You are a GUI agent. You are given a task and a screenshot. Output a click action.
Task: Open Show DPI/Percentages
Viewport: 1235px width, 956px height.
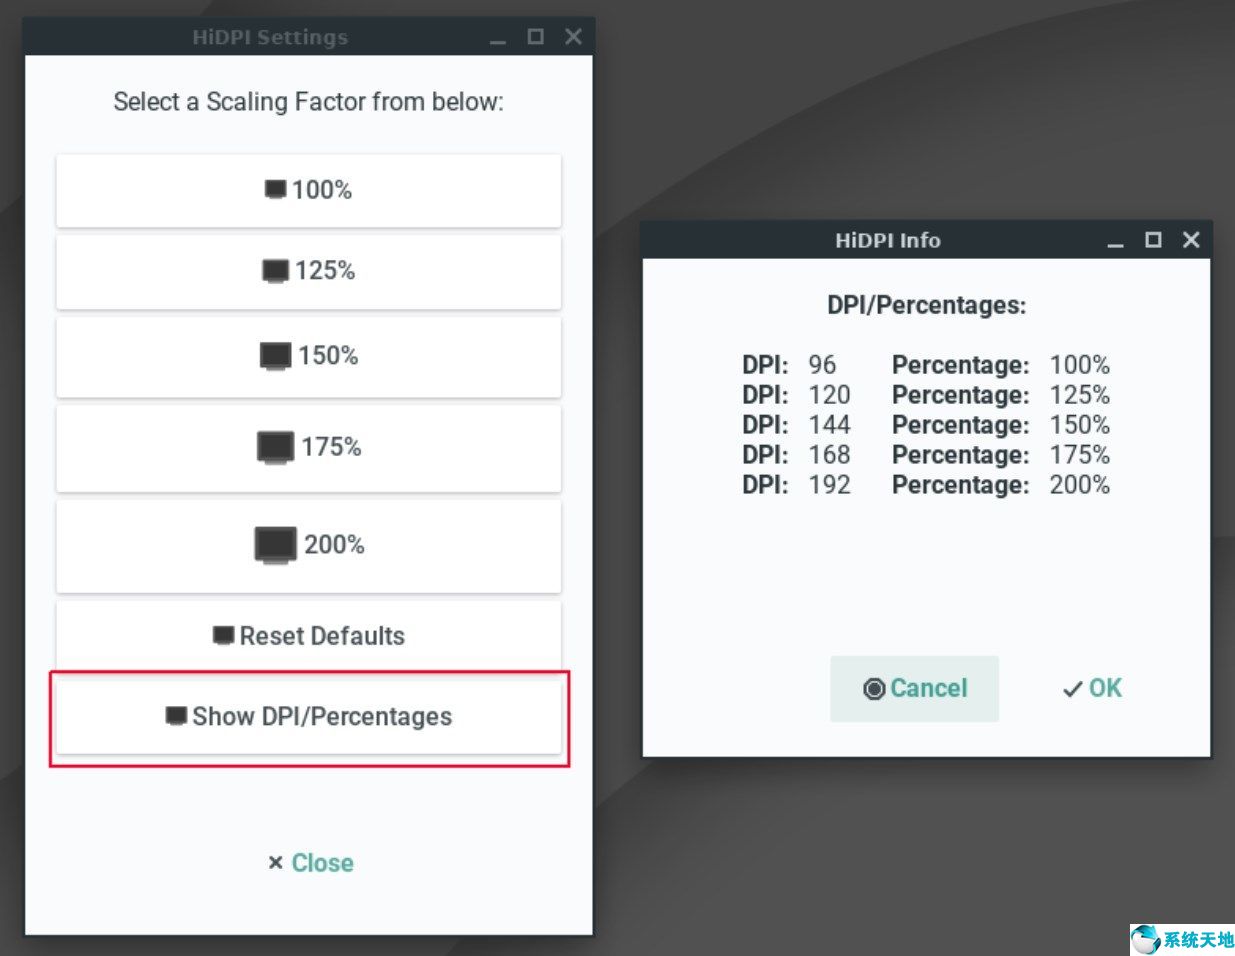(x=308, y=717)
